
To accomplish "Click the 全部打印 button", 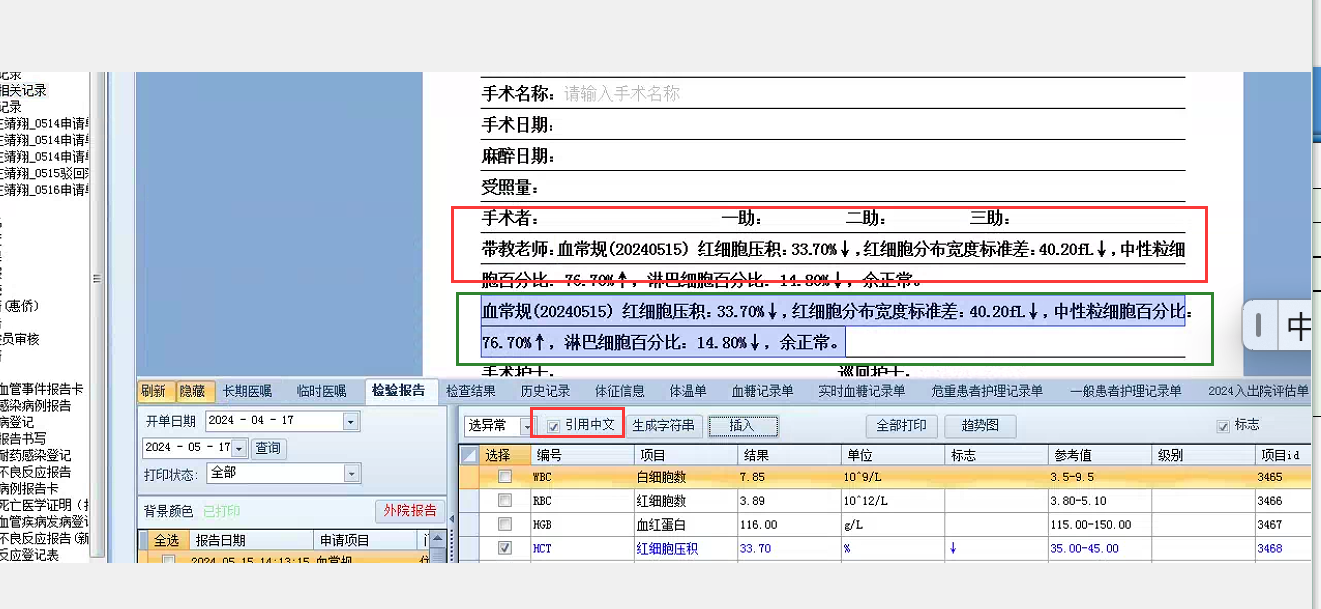I will coord(901,426).
